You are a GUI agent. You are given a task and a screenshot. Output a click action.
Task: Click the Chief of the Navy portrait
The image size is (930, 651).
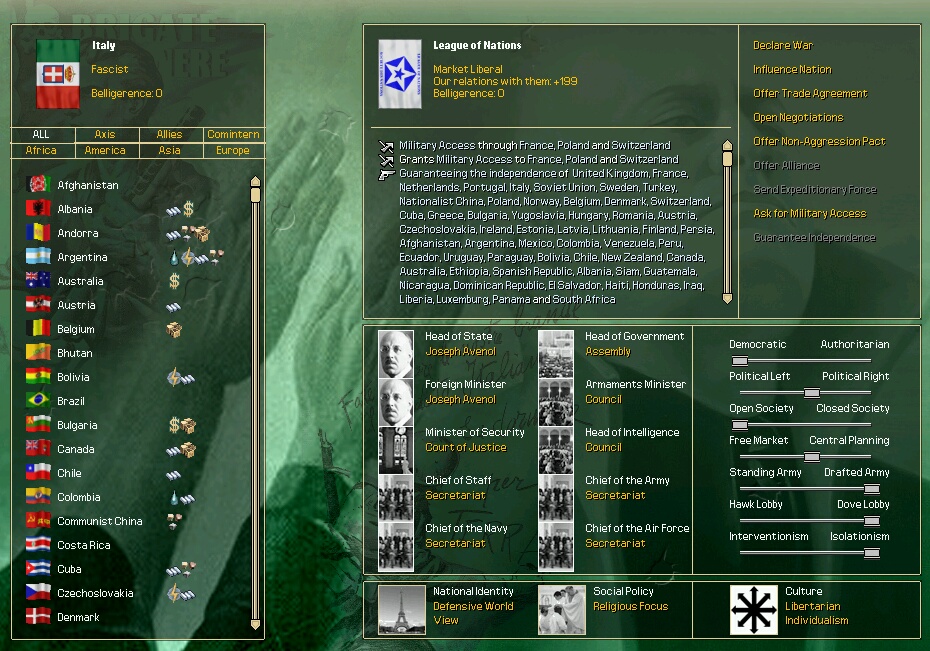396,546
